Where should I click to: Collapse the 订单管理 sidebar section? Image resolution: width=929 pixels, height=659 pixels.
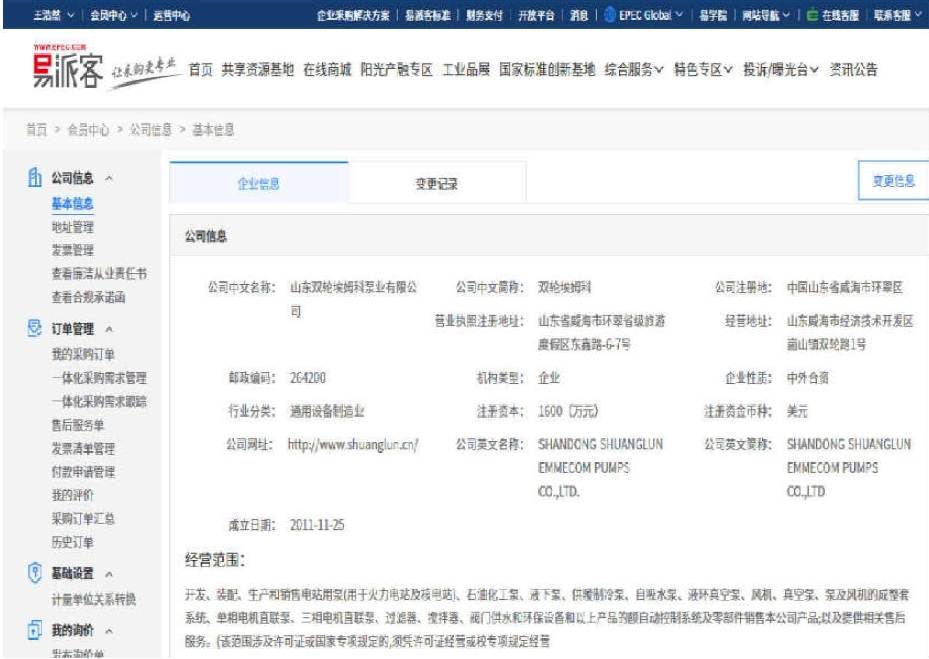click(109, 329)
